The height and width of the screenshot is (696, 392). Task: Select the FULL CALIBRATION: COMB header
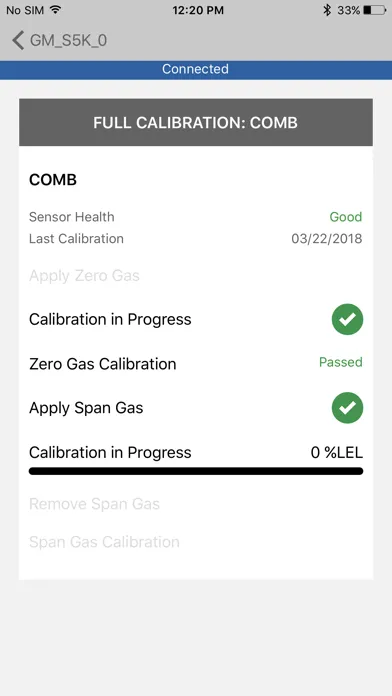[196, 123]
